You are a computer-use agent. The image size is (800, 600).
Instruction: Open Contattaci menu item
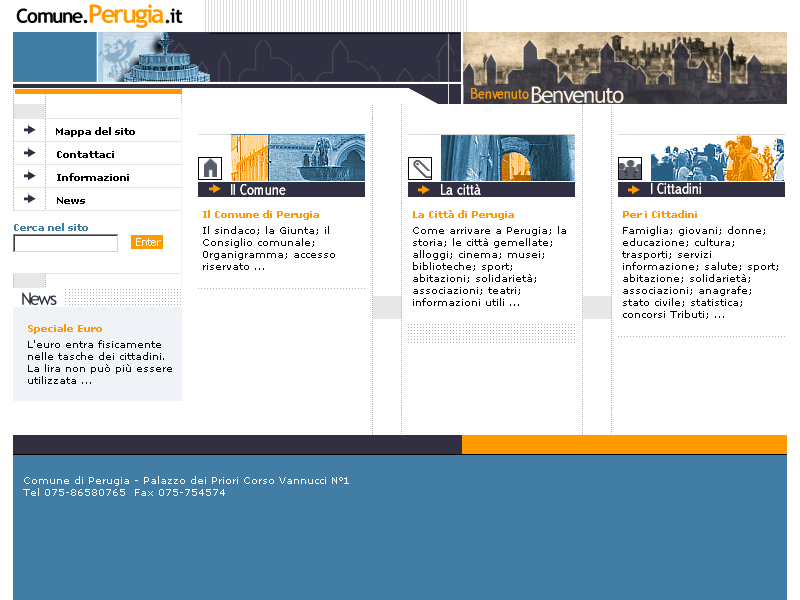coord(85,155)
